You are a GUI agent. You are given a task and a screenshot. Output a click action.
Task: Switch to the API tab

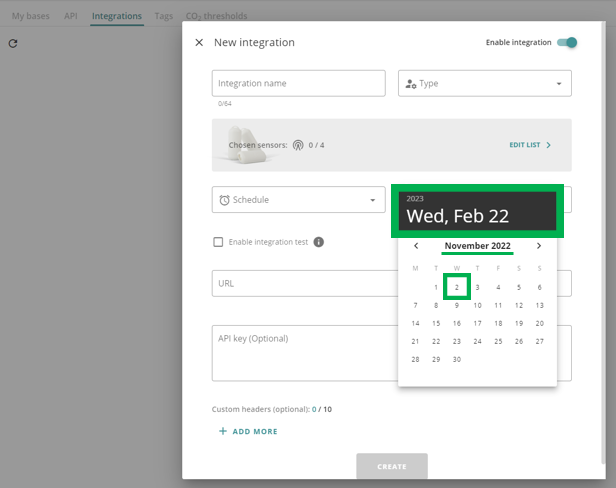71,16
